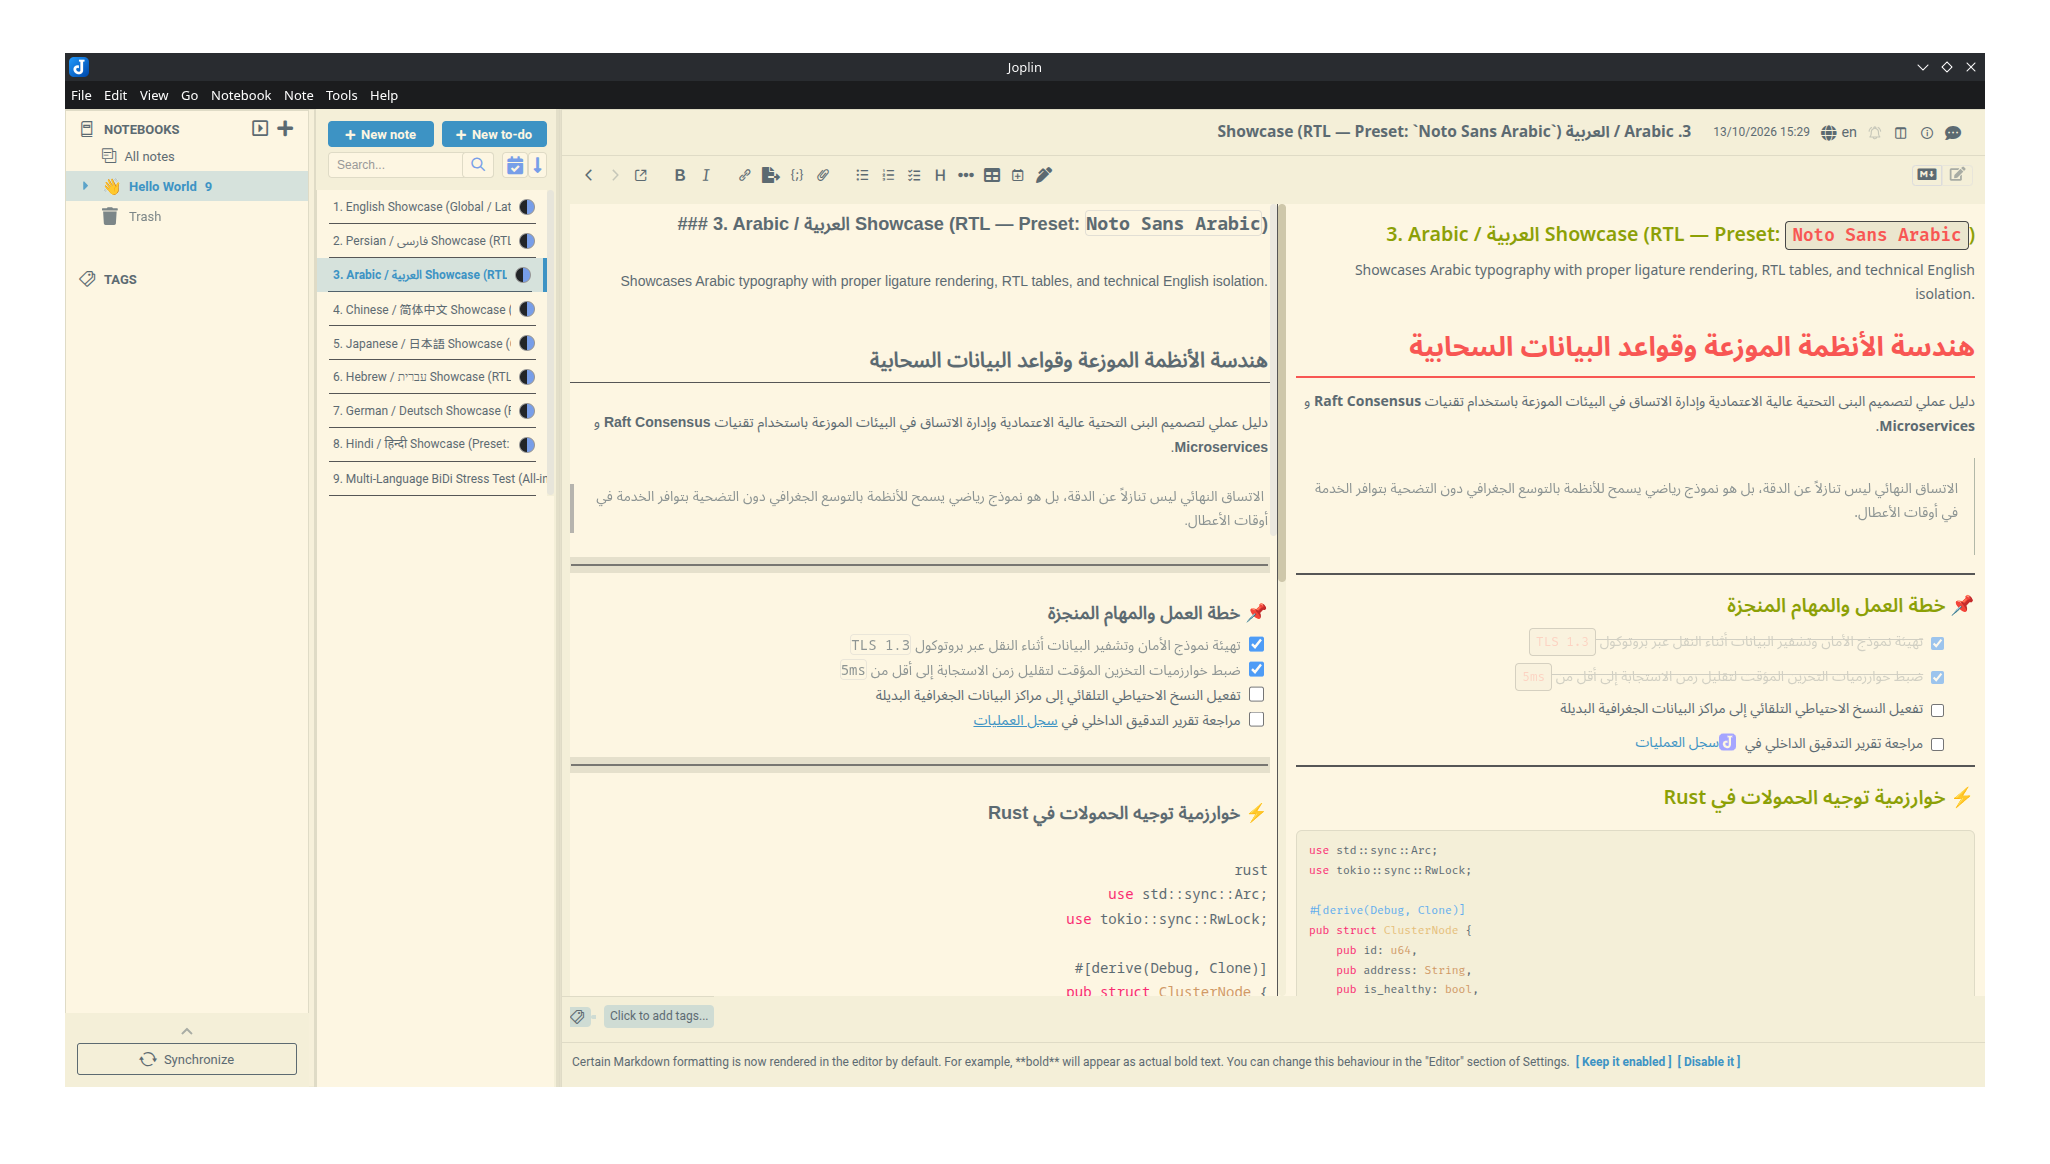Viewport: 2050px width, 1164px height.
Task: Toggle notebooks expand-all button
Action: [x=260, y=129]
